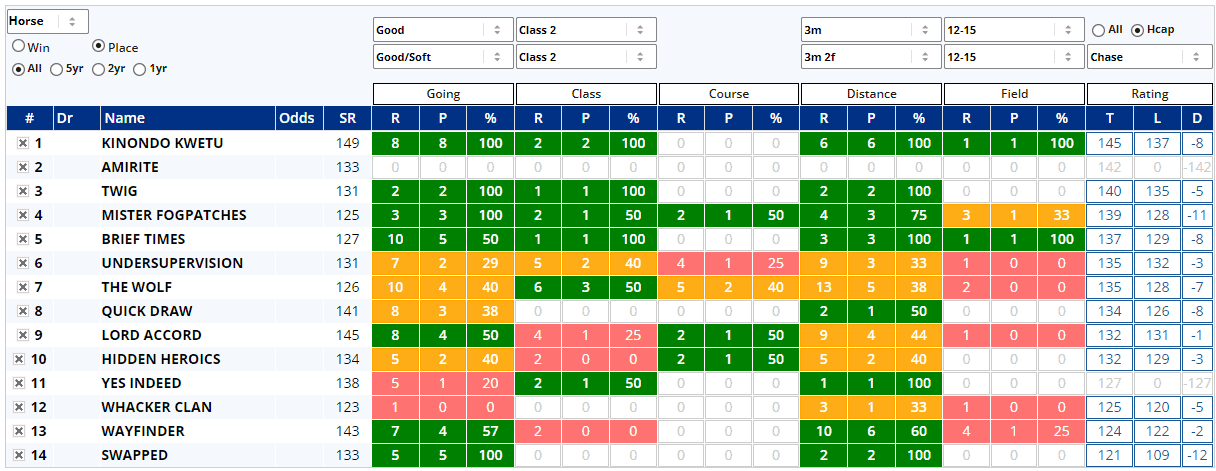
Task: Click the X icon beside Amirite
Action: pyautogui.click(x=22, y=168)
